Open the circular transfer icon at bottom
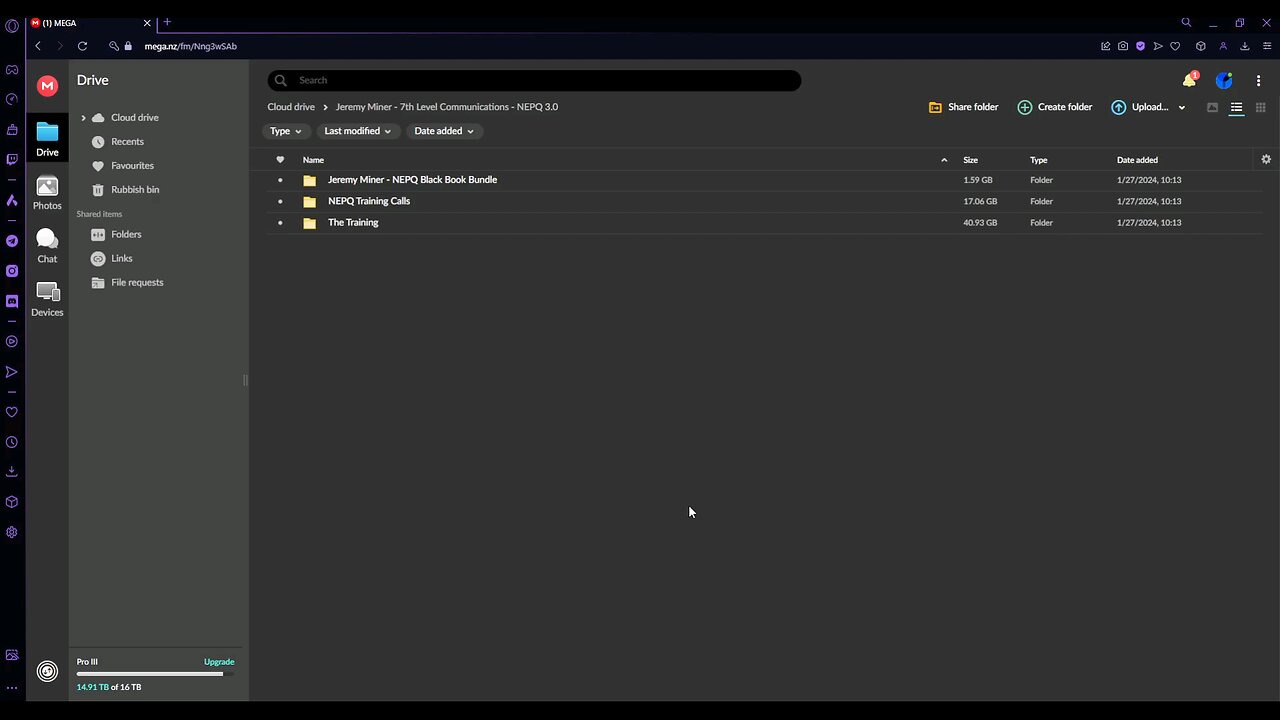Image resolution: width=1280 pixels, height=720 pixels. (x=47, y=672)
